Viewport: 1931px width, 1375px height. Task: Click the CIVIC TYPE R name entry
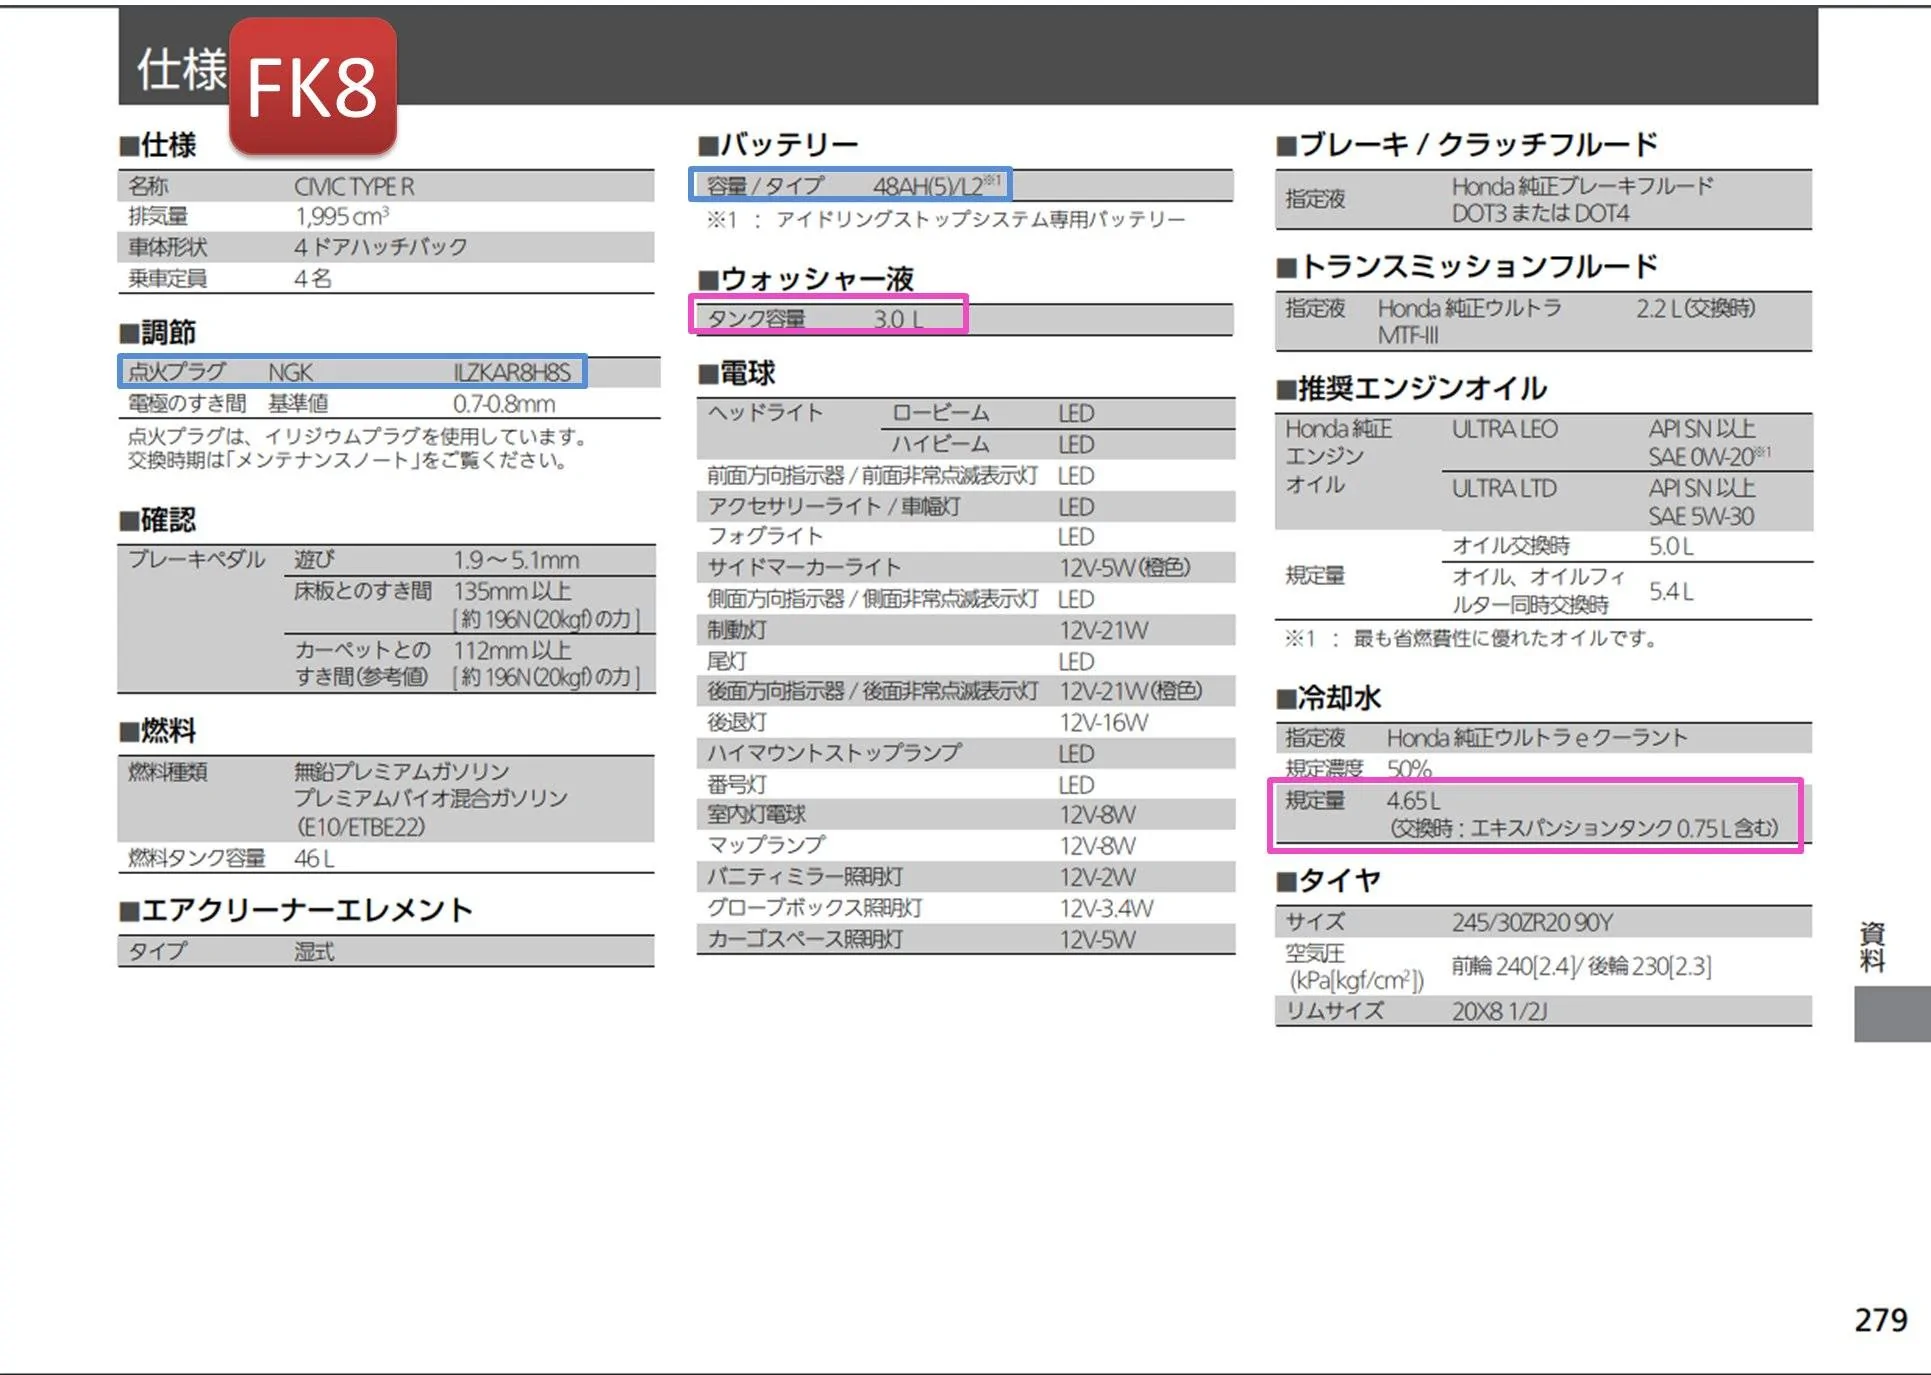[x=356, y=185]
